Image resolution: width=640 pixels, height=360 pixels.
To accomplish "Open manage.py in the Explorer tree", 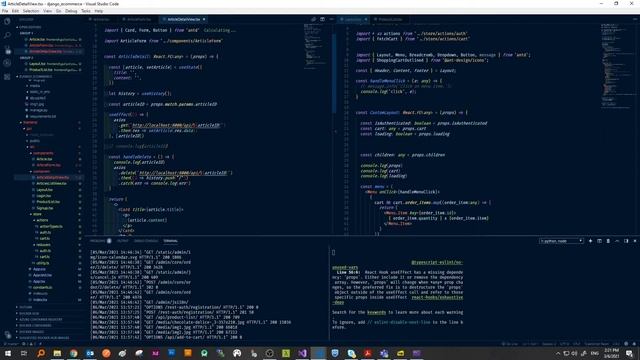I will tap(39, 110).
